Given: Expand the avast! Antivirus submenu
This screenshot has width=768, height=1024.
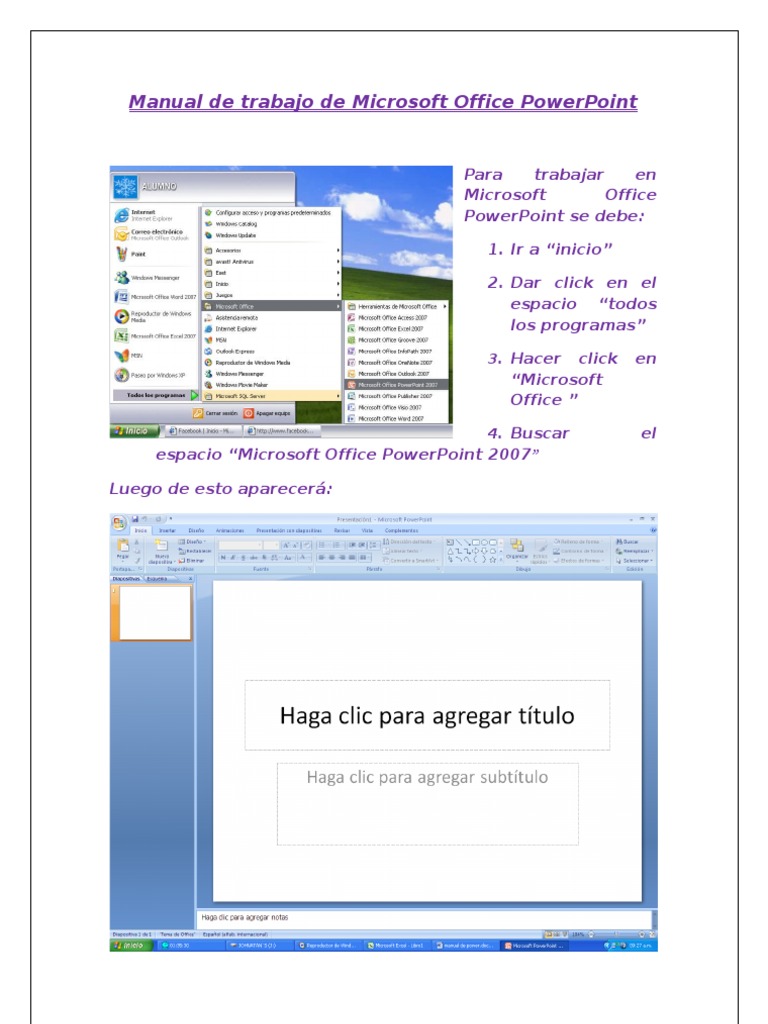Looking at the screenshot, I should 272,262.
